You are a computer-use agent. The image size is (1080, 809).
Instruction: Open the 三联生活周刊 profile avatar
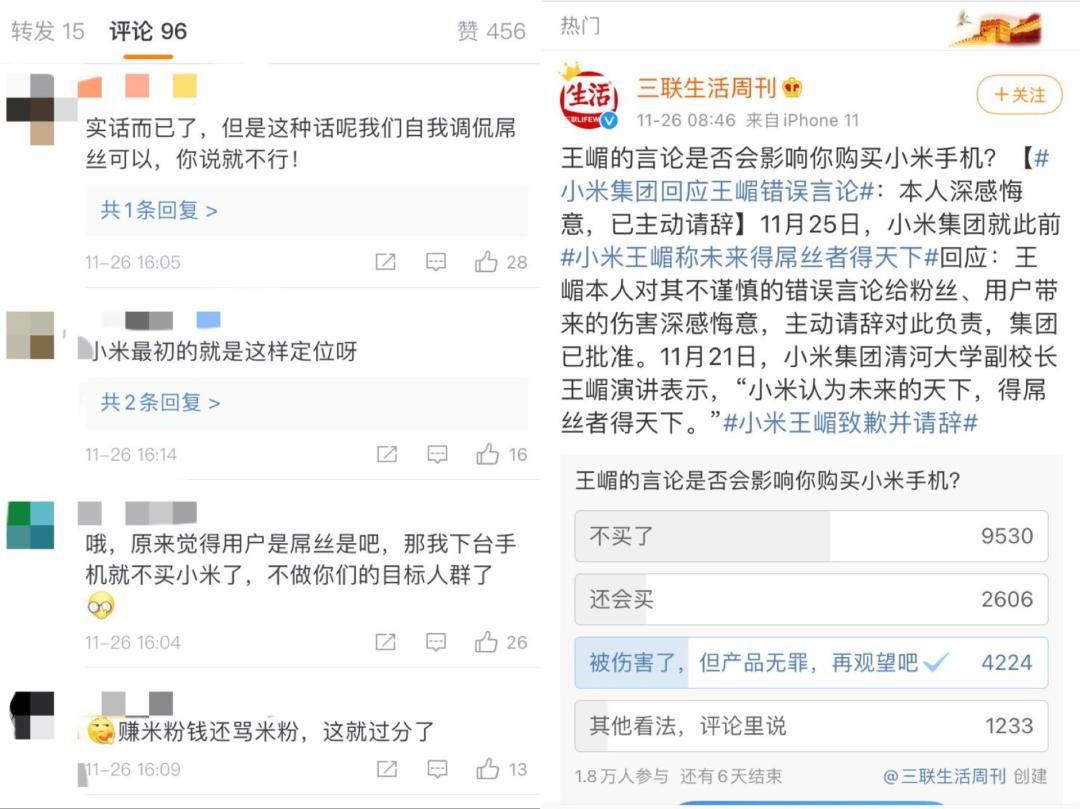coord(589,98)
